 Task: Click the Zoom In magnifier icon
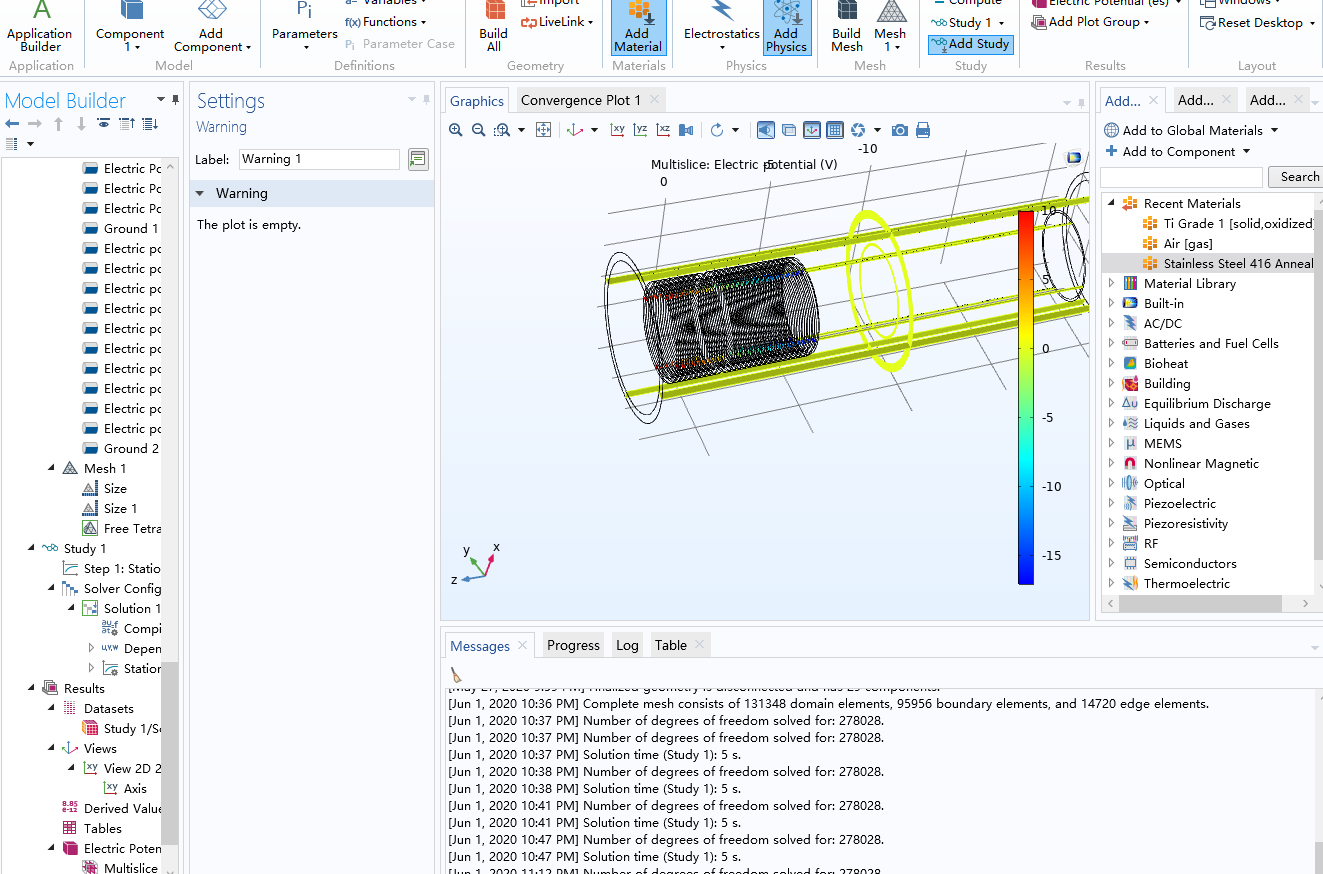(x=456, y=130)
